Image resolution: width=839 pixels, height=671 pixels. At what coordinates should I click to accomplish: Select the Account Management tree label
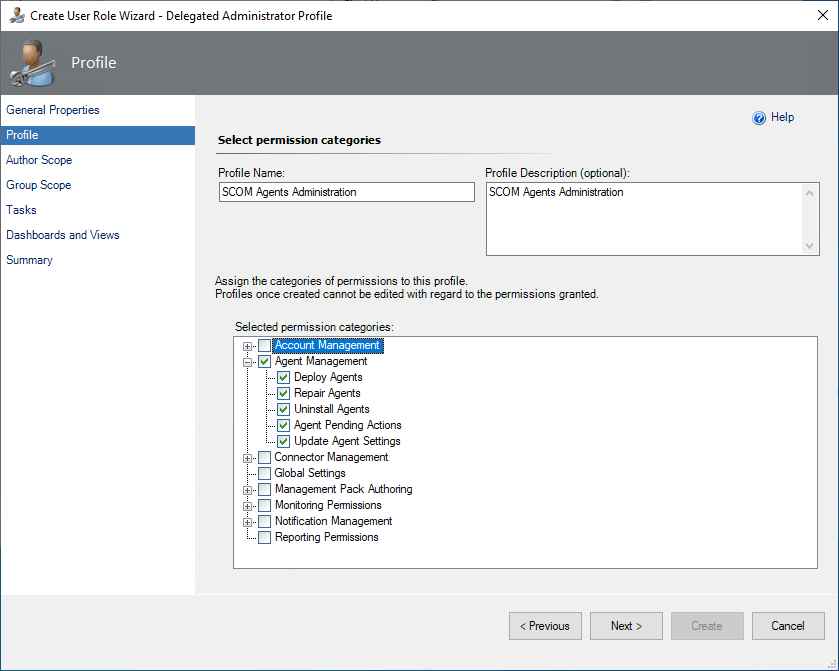pos(327,346)
